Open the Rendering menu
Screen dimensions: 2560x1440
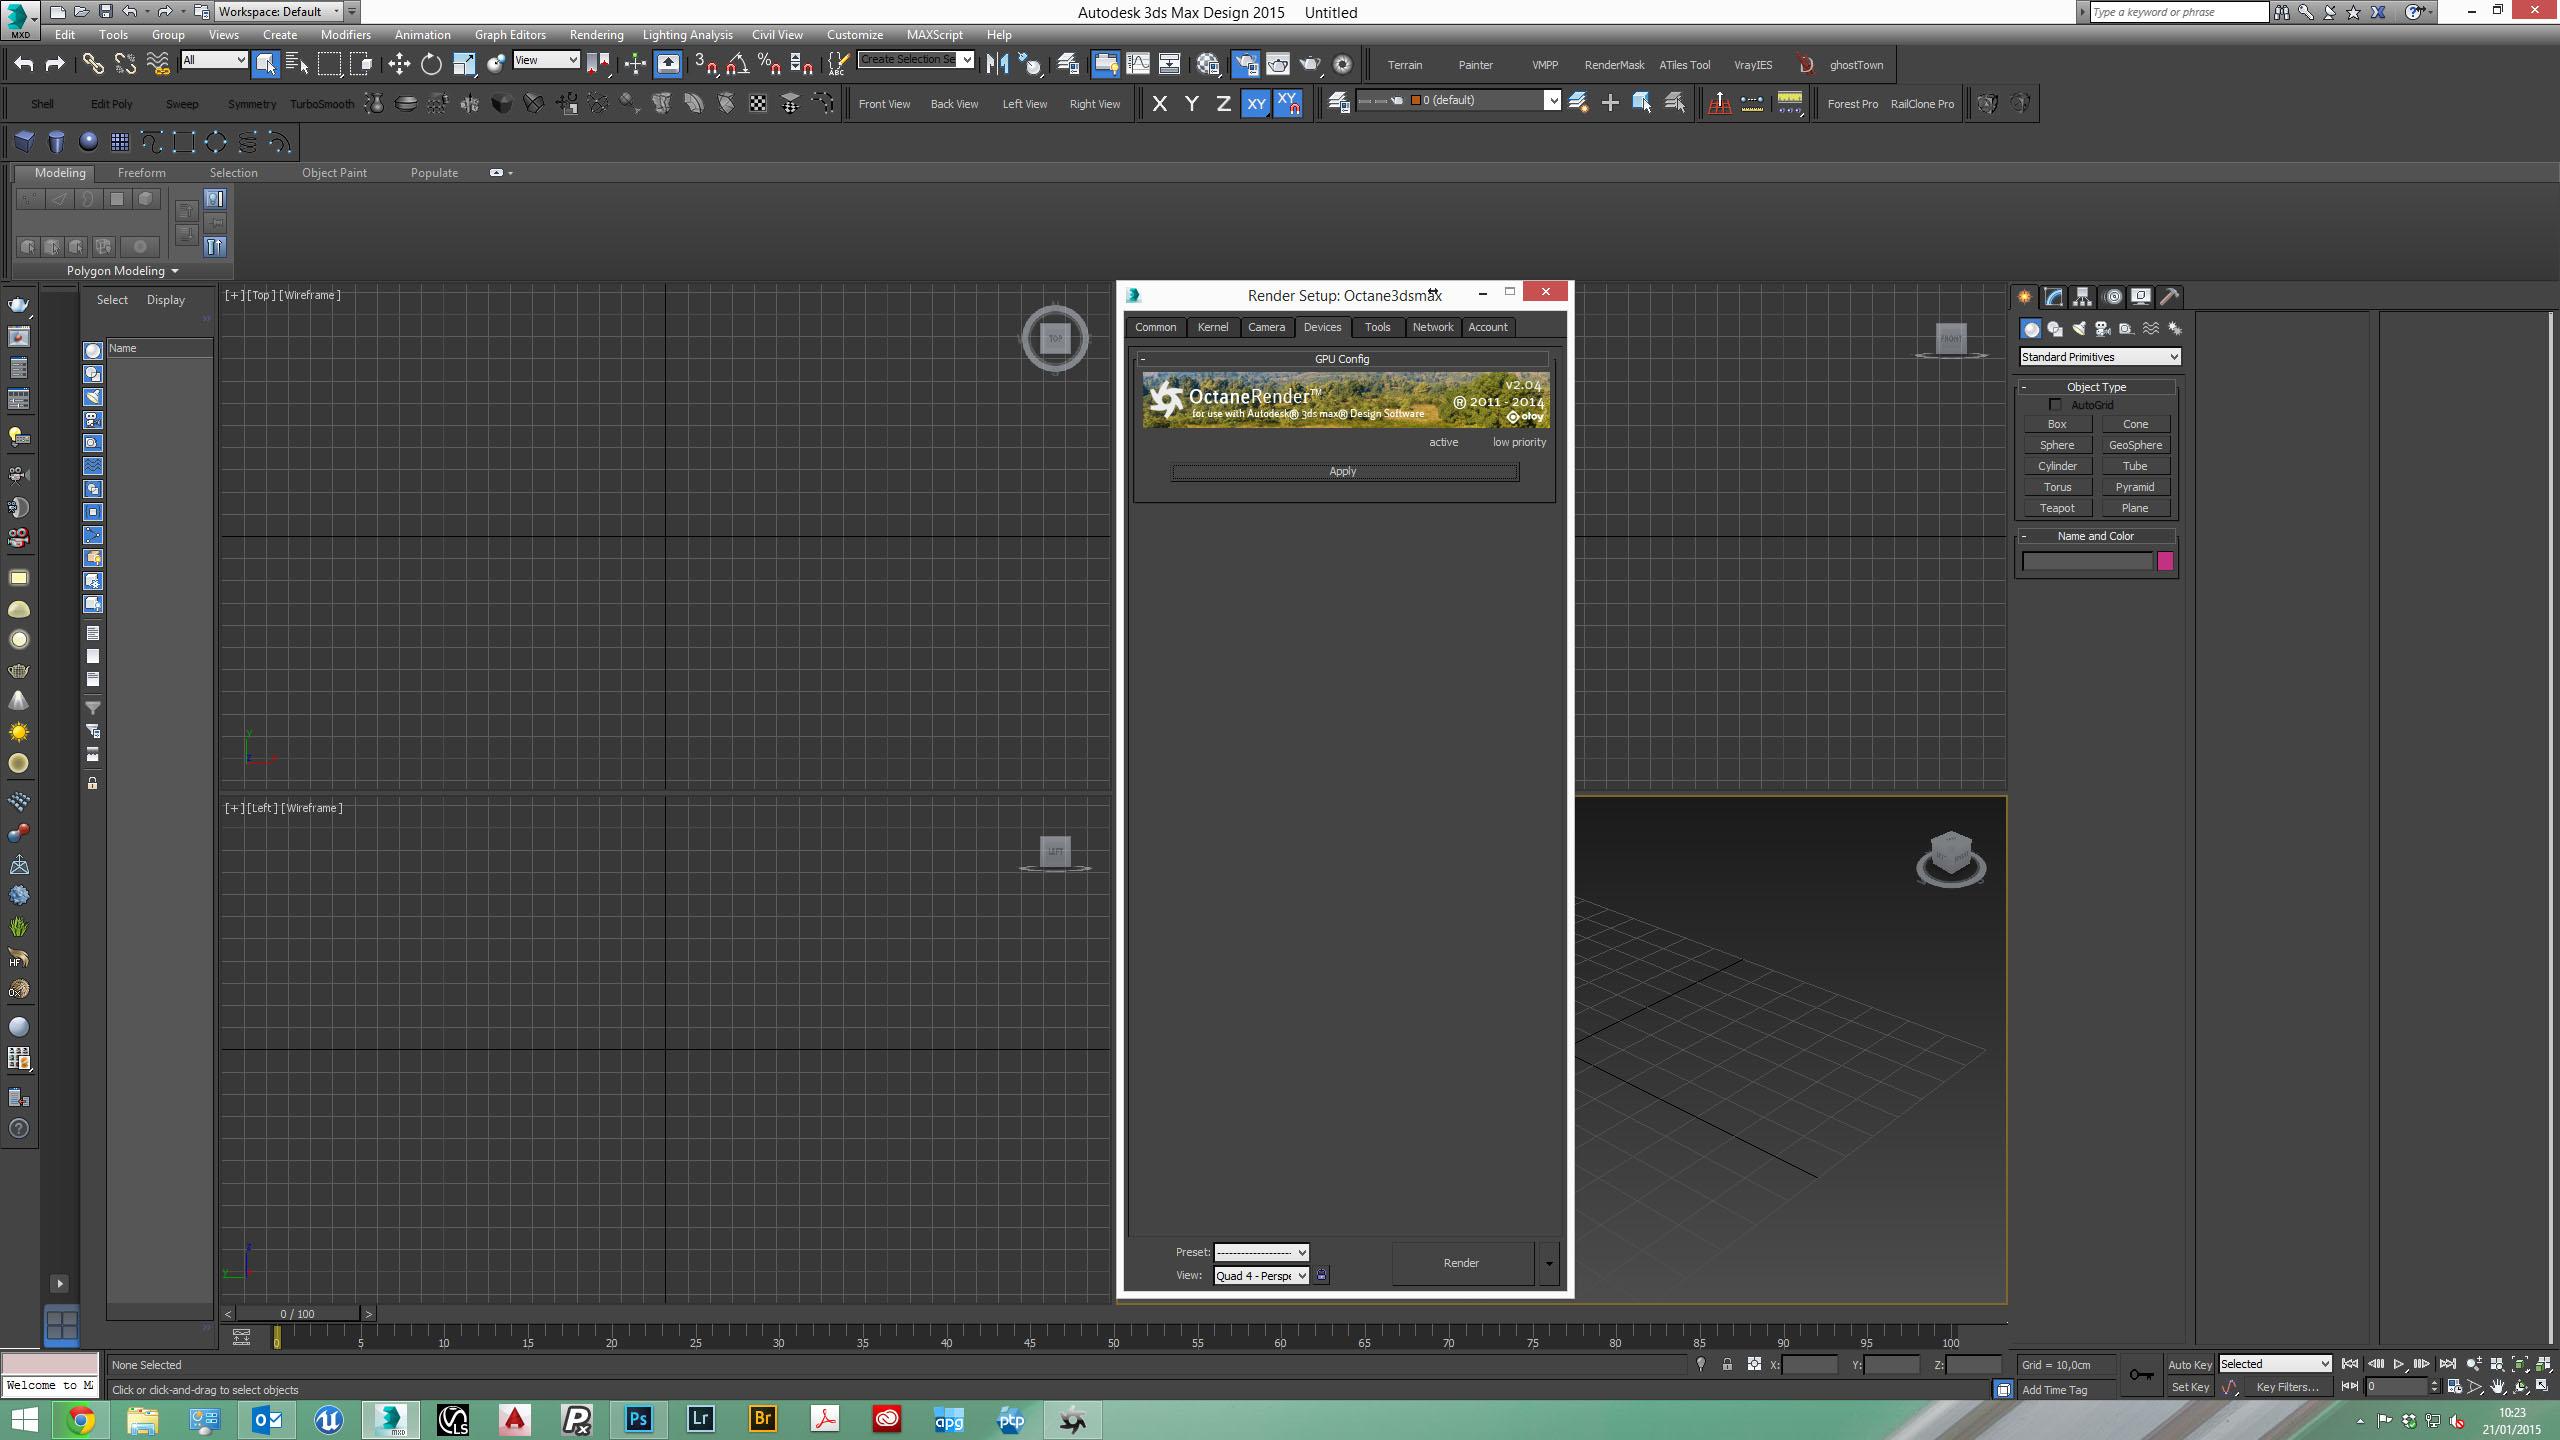(596, 35)
